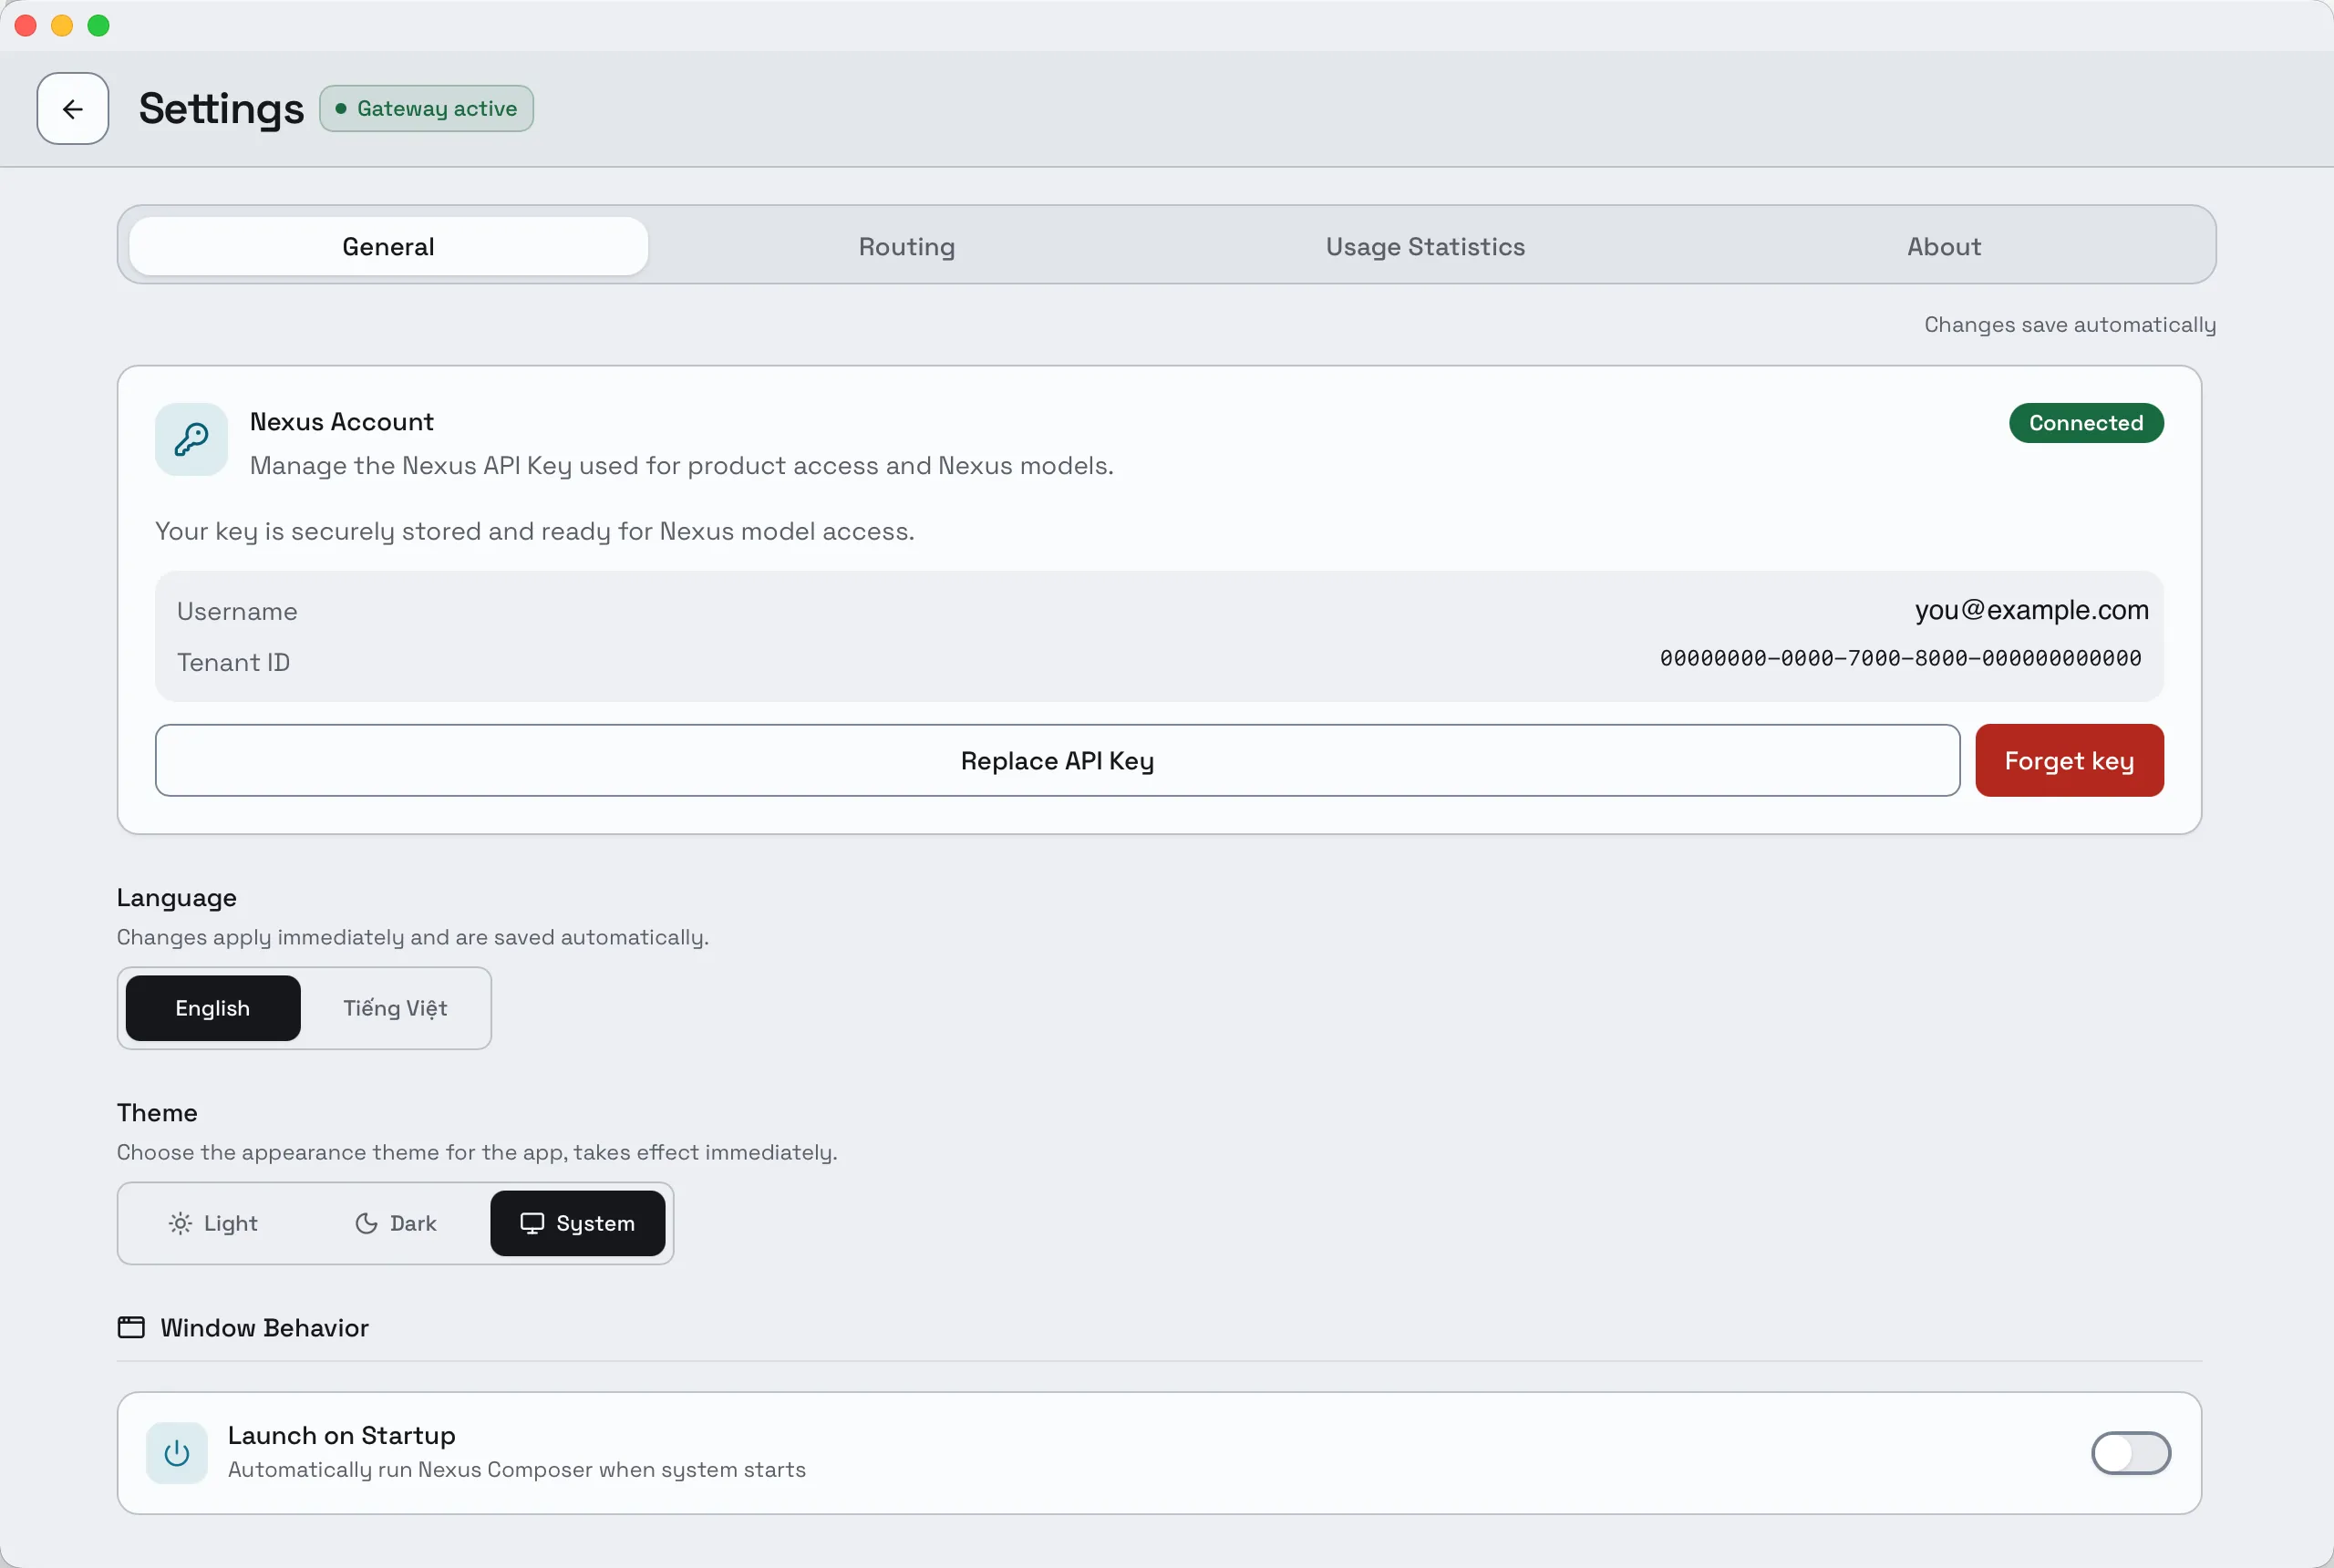This screenshot has width=2334, height=1568.
Task: Click the username you@example.com
Action: pyautogui.click(x=2031, y=610)
